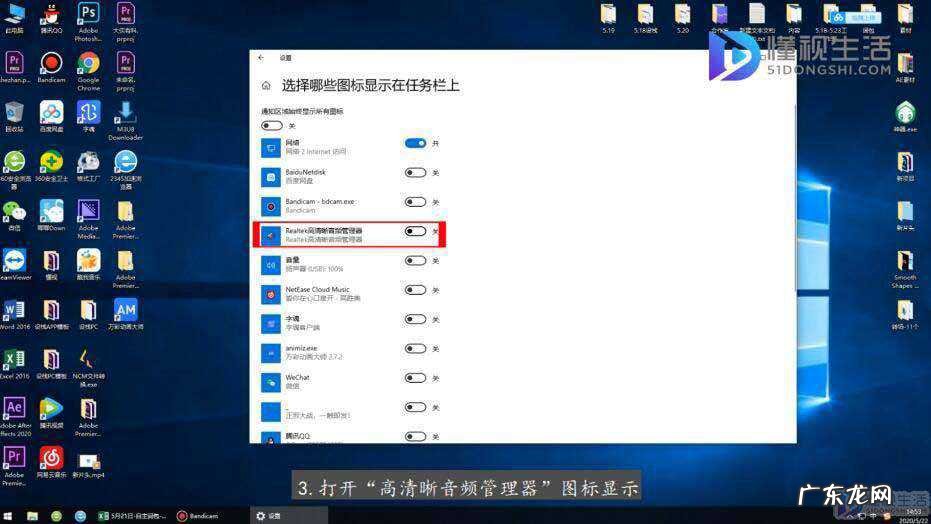Screen dimensions: 931x524
Task: Select the 5.20 folder on desktop
Action: point(682,18)
